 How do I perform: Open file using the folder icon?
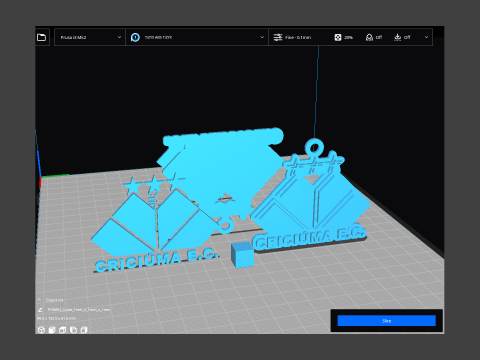coord(41,37)
